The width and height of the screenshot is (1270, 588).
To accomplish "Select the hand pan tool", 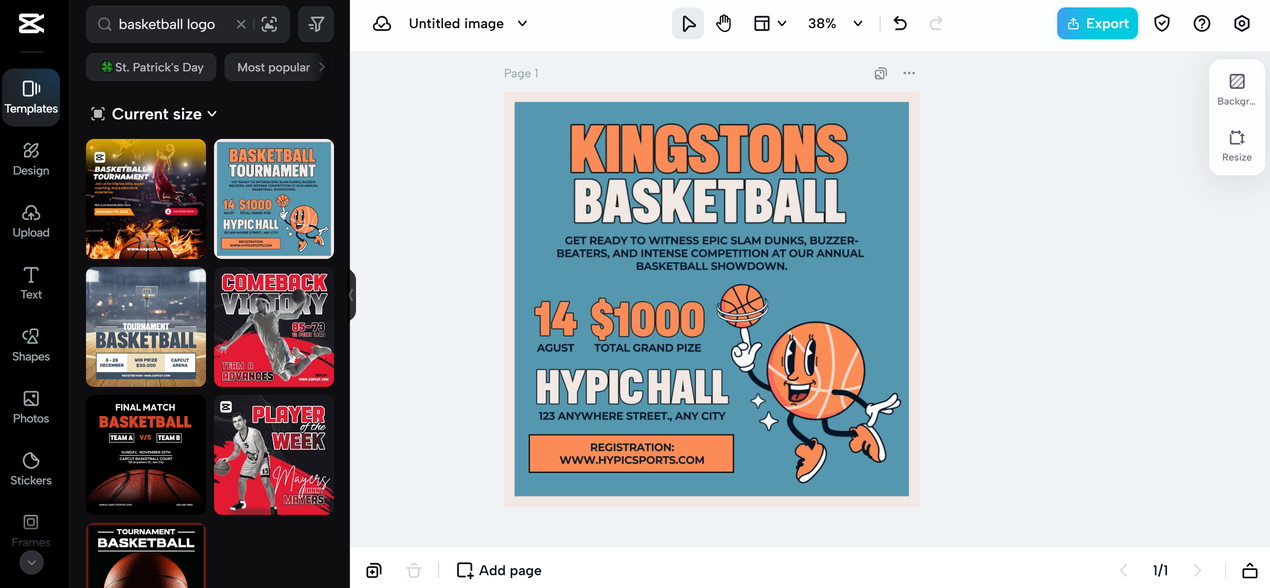I will (x=724, y=24).
